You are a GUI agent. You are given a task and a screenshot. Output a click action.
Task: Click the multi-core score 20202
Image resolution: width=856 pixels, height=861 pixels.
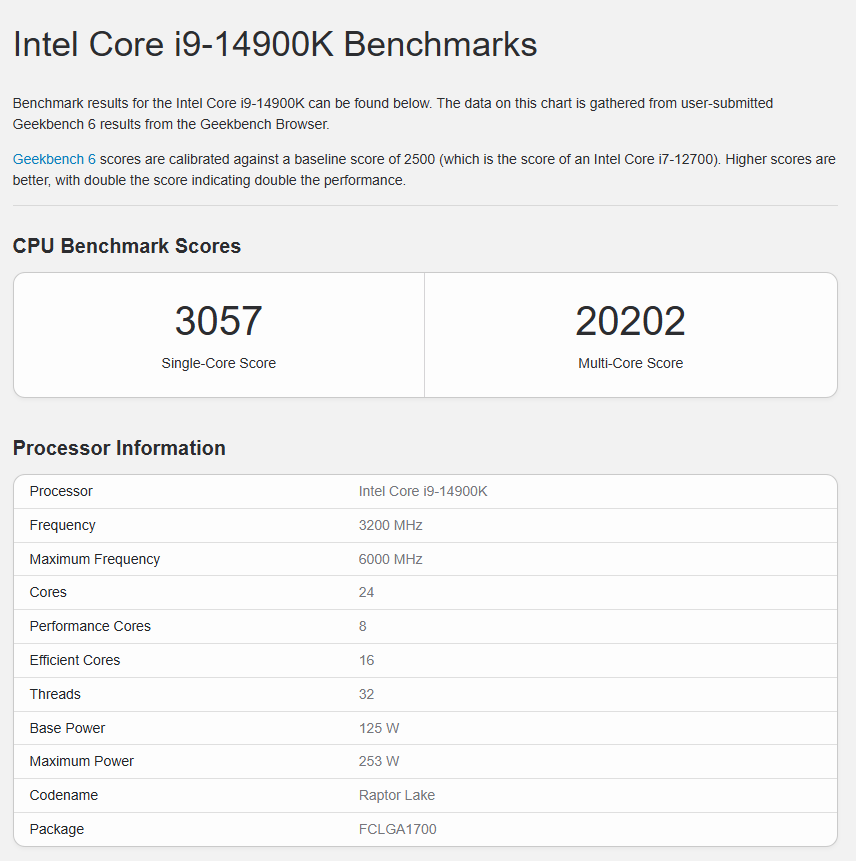pos(630,321)
